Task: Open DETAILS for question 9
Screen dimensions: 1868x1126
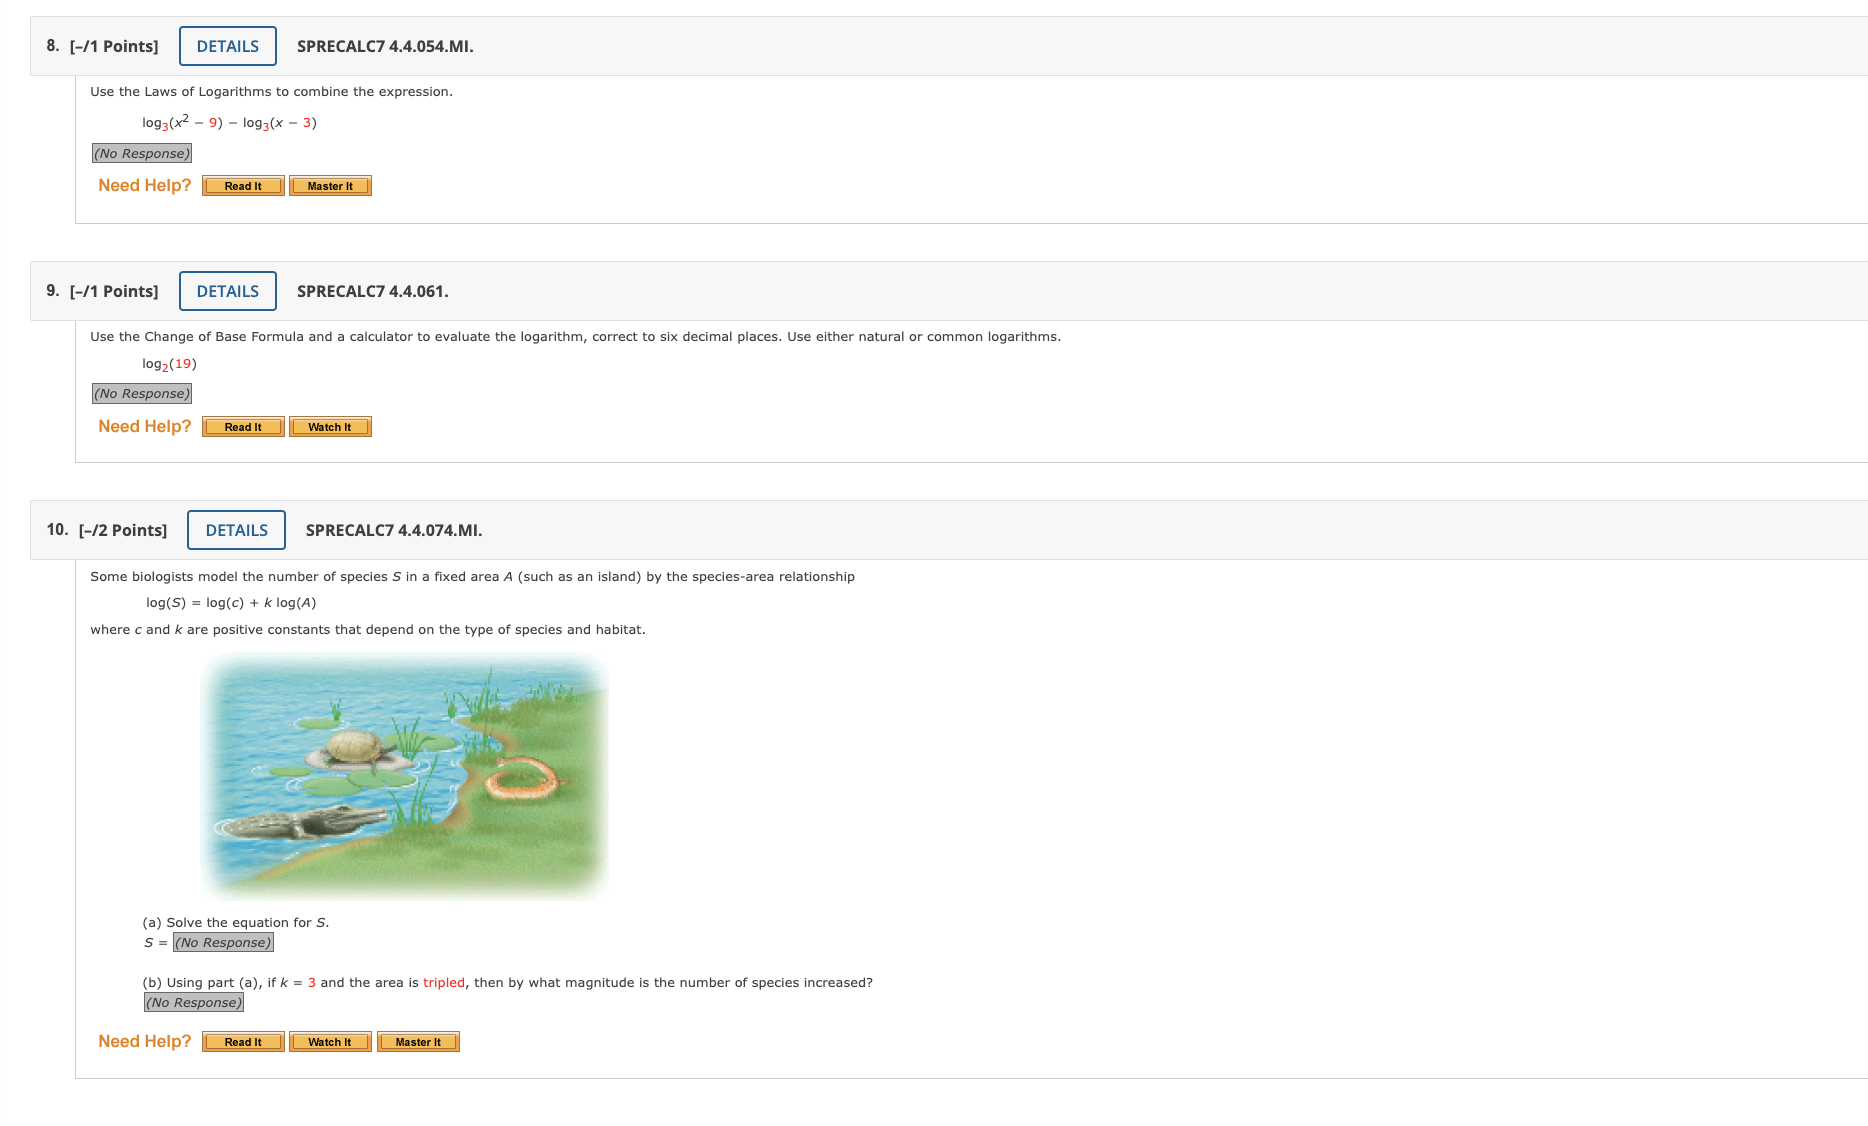Action: pos(228,291)
